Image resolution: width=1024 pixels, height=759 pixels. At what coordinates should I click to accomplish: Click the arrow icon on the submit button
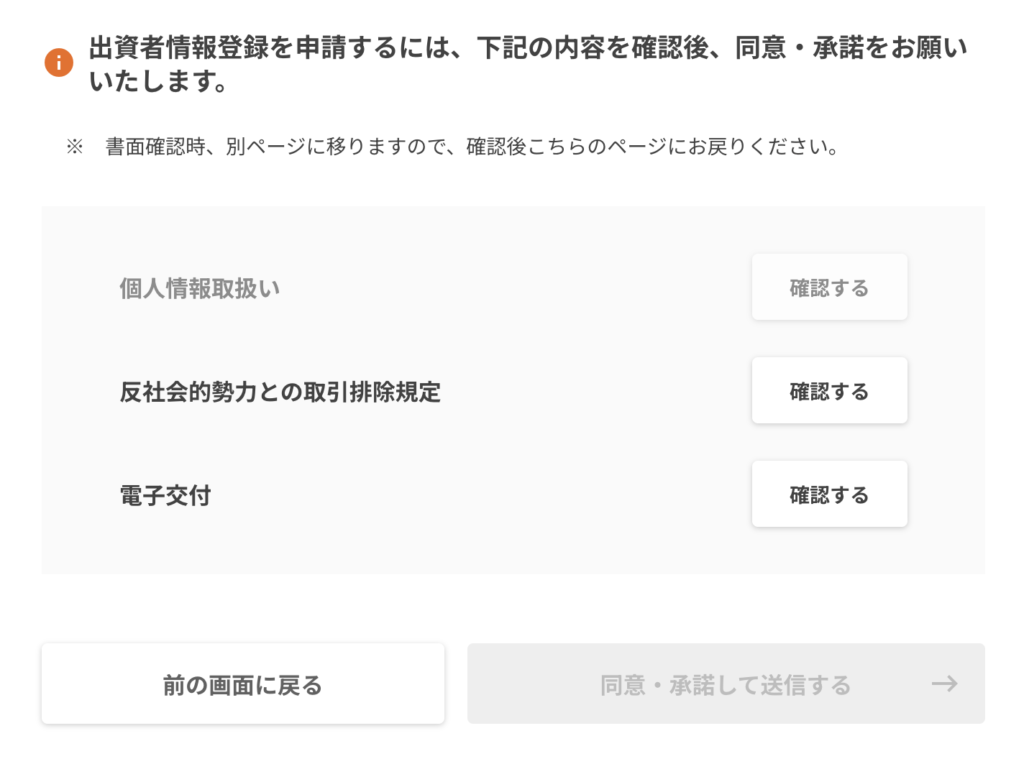click(944, 684)
